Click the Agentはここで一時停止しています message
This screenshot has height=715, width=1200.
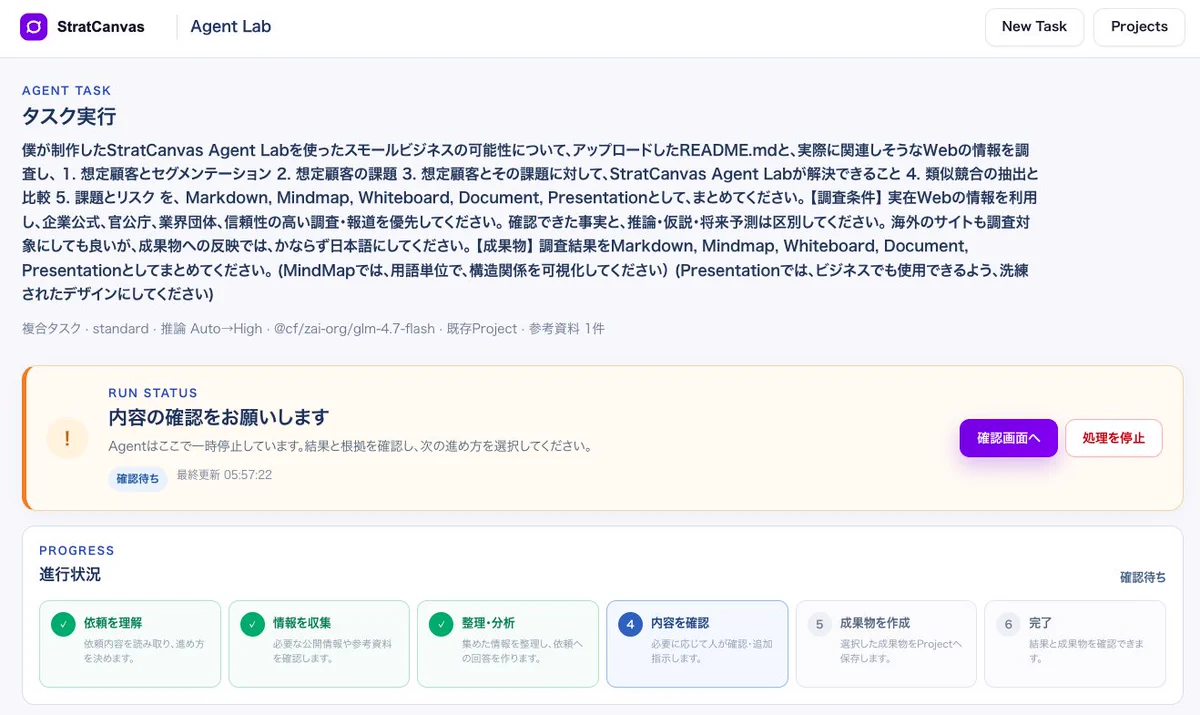pos(350,446)
